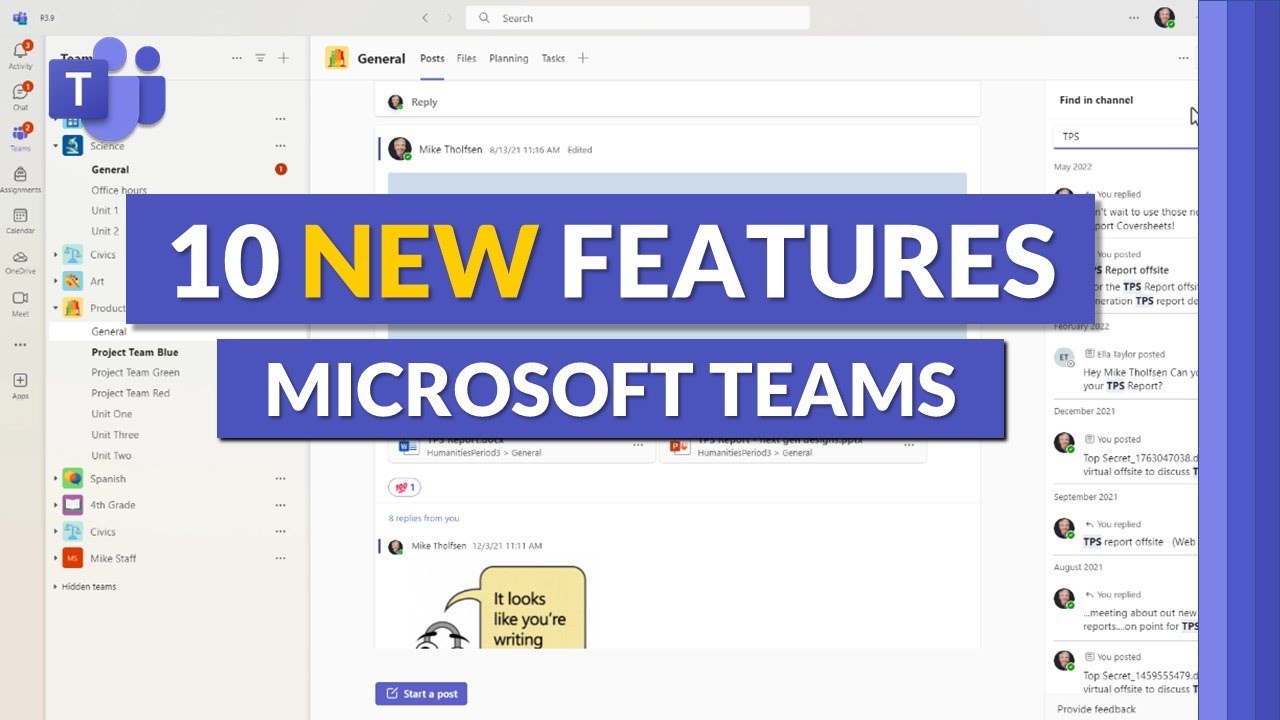Open the TPS Report.docx attachment card
1280x720 pixels.
coord(521,446)
